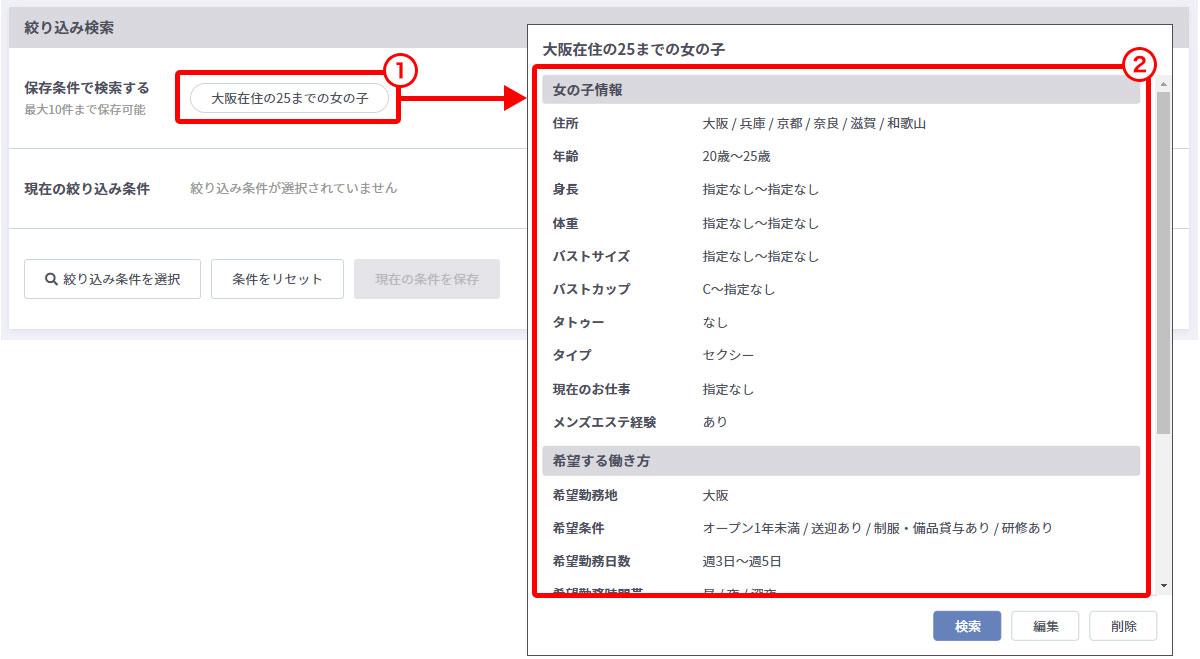Click the 絞り込み条件が選択されていません message

coord(293,188)
